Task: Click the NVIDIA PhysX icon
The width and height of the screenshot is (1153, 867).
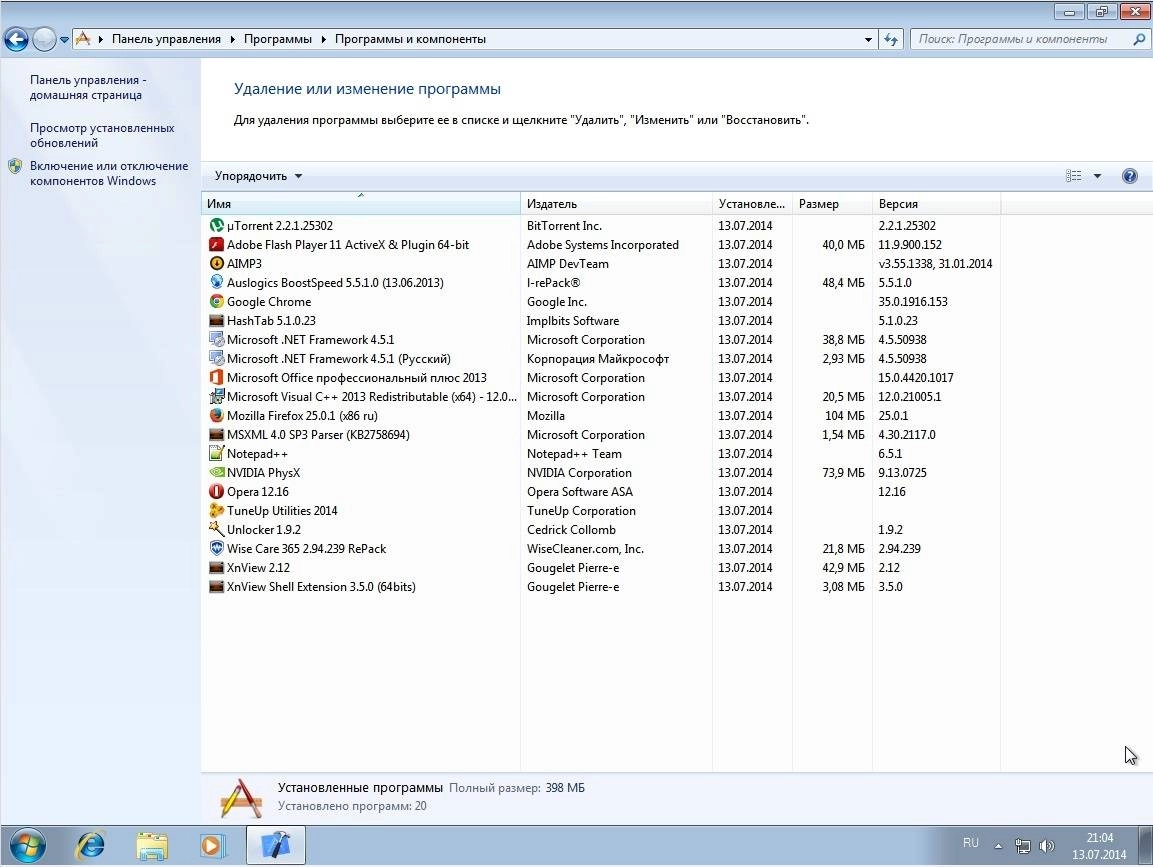Action: [x=216, y=473]
